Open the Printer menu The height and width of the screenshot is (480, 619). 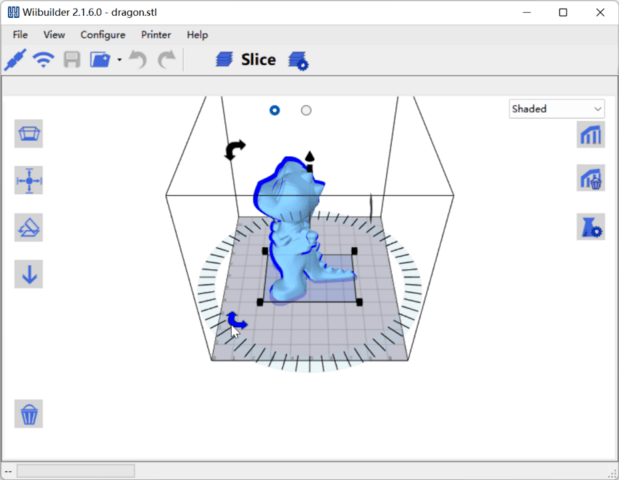156,34
